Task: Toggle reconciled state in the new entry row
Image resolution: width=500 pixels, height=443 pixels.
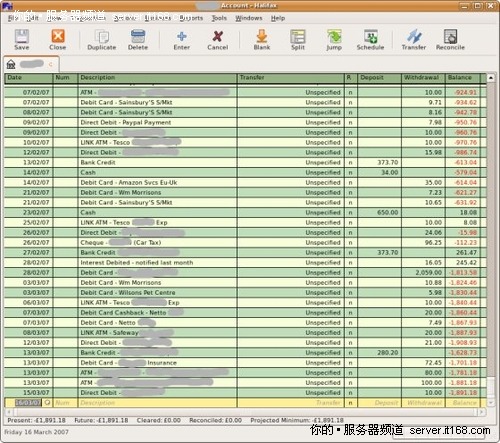Action: [351, 403]
